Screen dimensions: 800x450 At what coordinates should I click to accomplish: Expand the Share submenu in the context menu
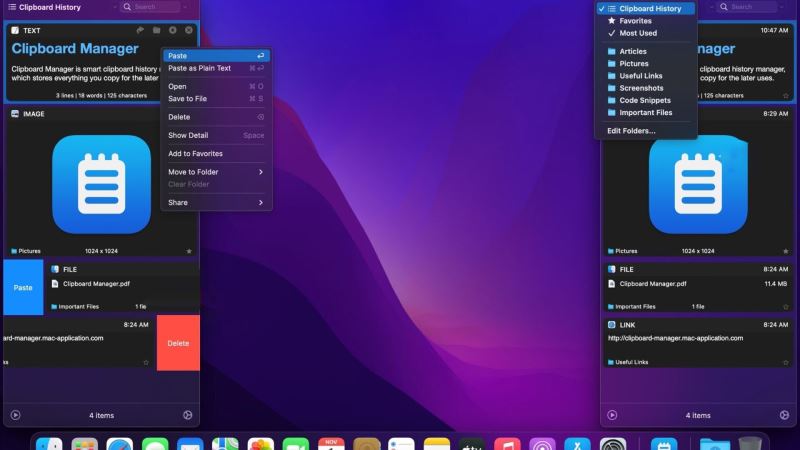216,203
